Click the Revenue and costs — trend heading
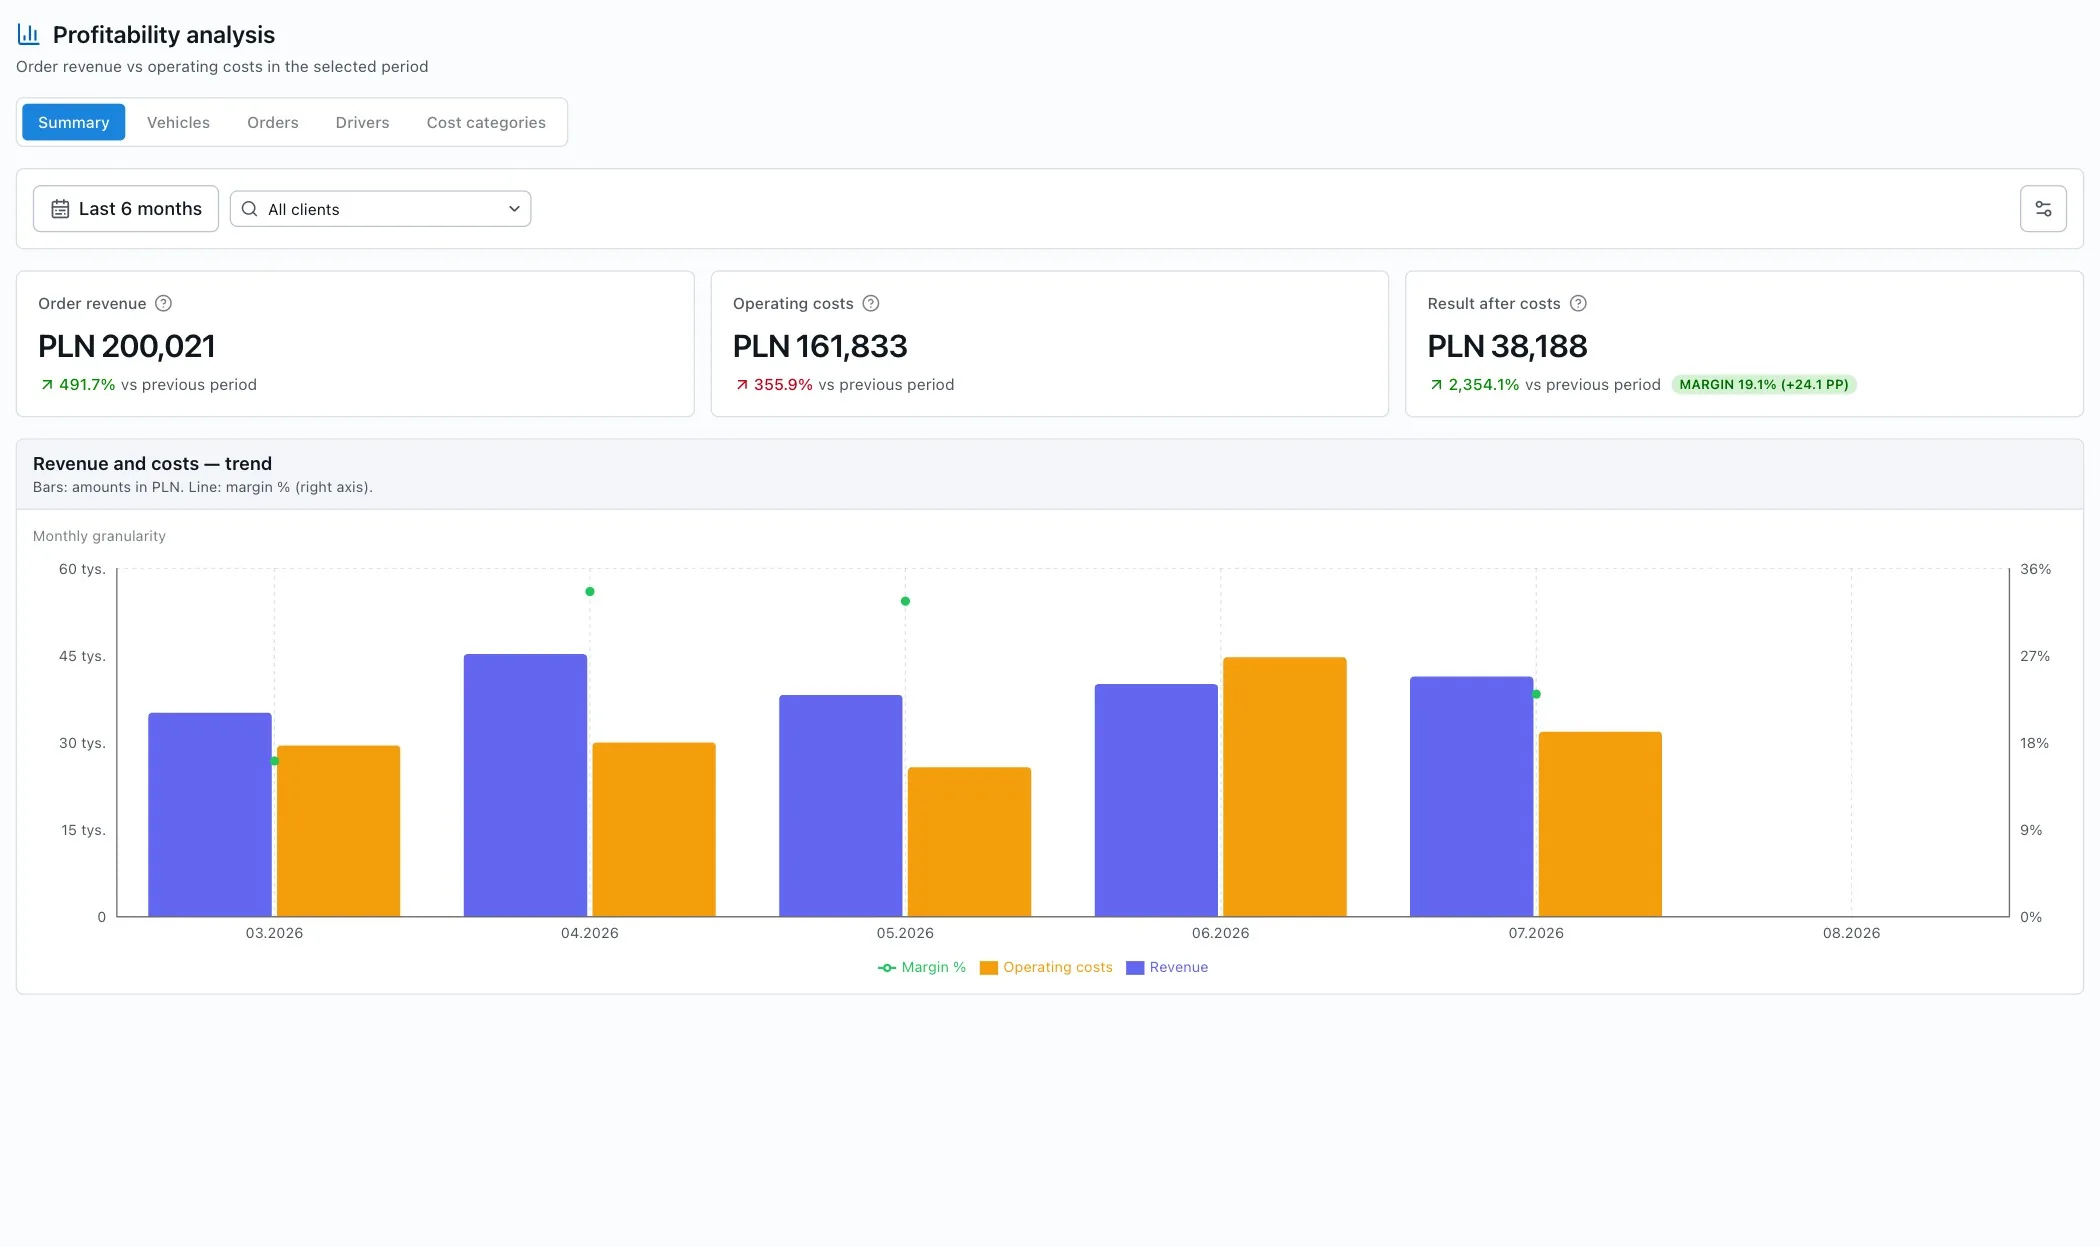 point(152,464)
